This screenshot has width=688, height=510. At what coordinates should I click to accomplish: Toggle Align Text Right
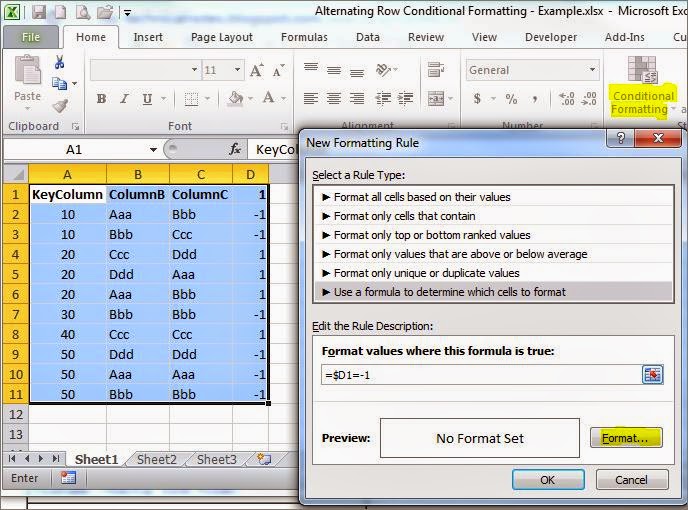(357, 98)
